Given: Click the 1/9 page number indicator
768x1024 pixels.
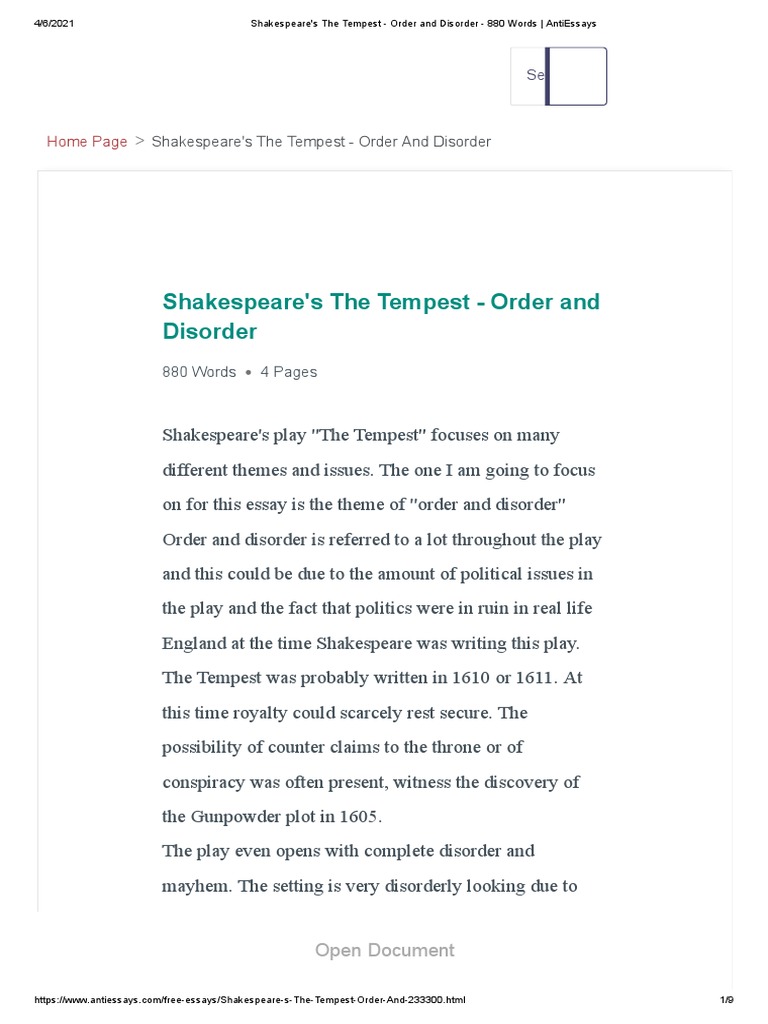Looking at the screenshot, I should pos(726,1000).
